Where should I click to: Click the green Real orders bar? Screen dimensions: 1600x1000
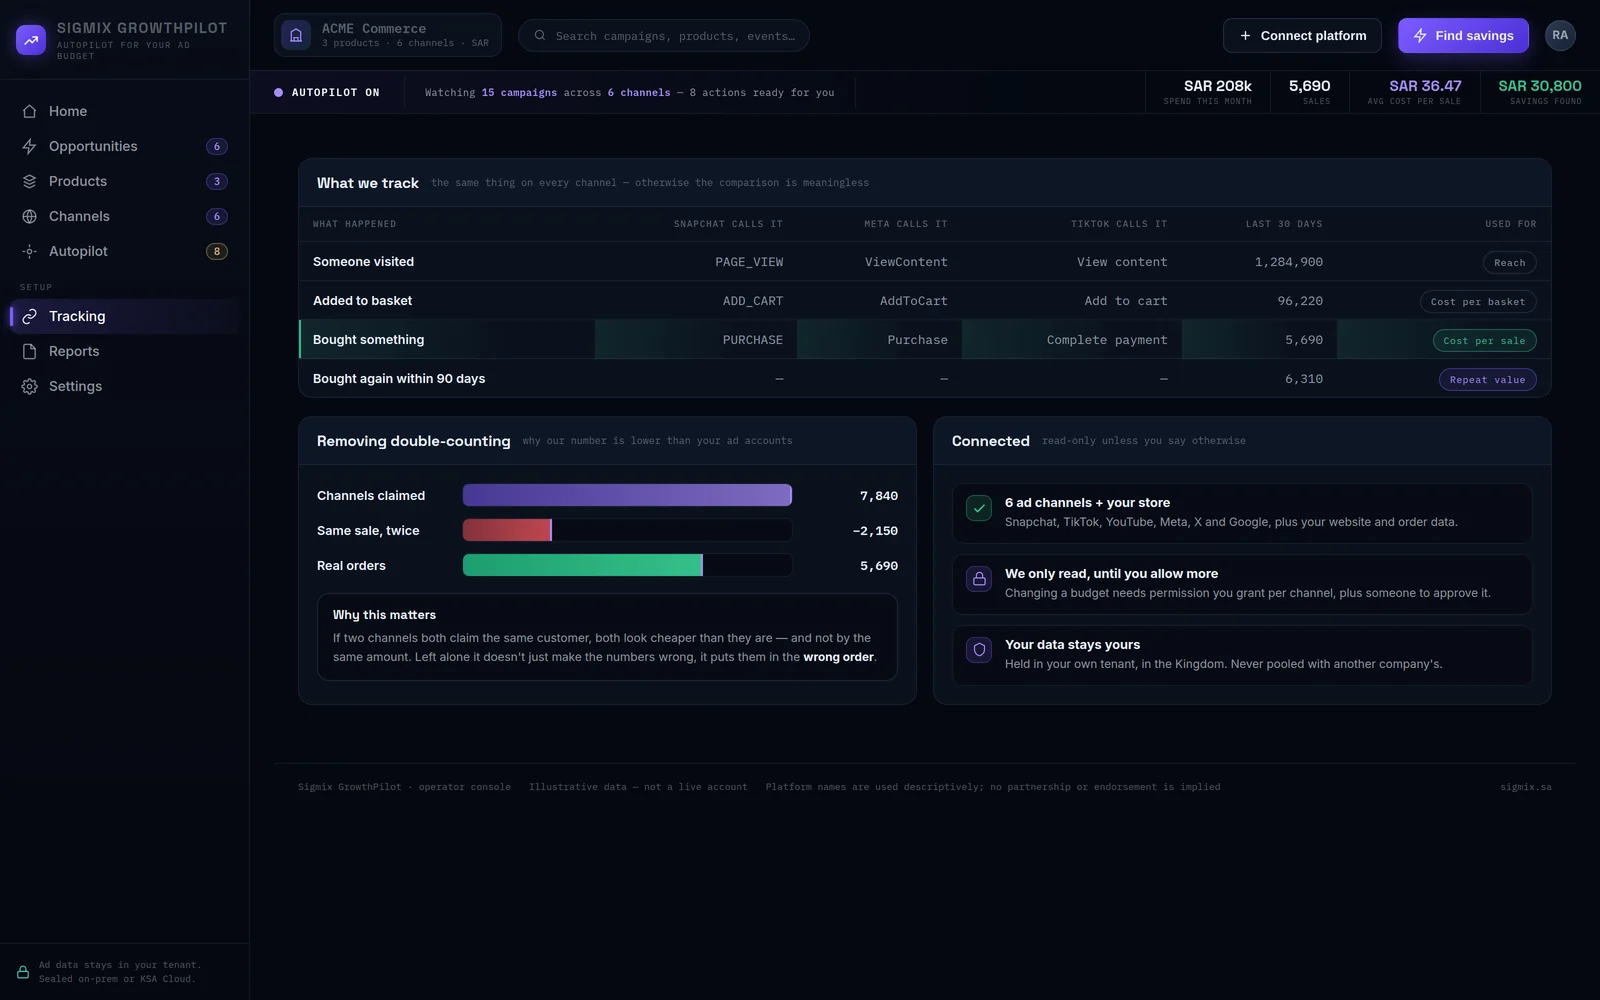(583, 565)
